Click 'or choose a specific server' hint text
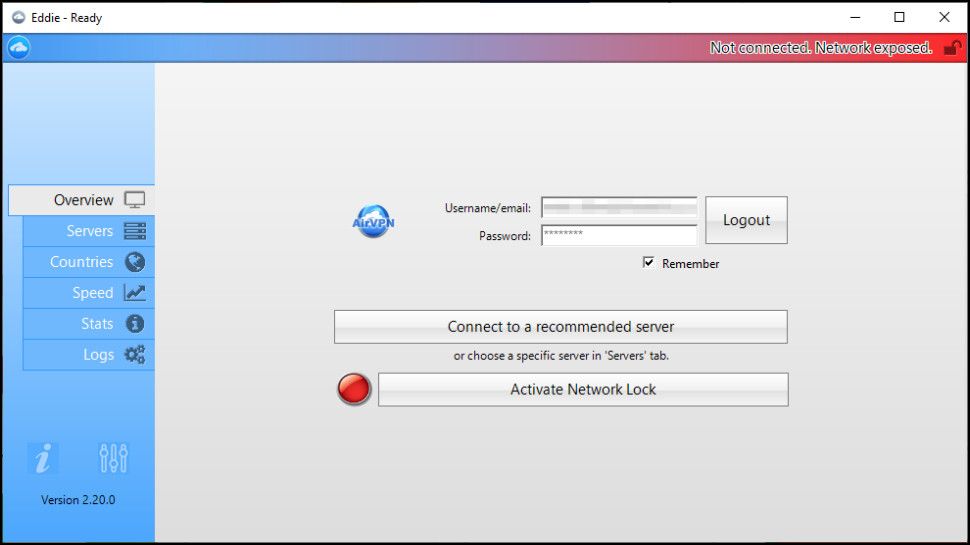Image resolution: width=970 pixels, height=545 pixels. click(x=561, y=356)
